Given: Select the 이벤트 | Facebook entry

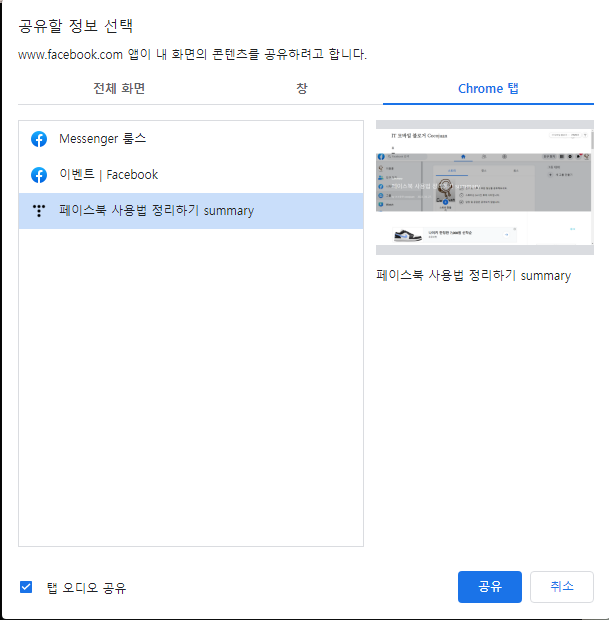Looking at the screenshot, I should tap(191, 175).
